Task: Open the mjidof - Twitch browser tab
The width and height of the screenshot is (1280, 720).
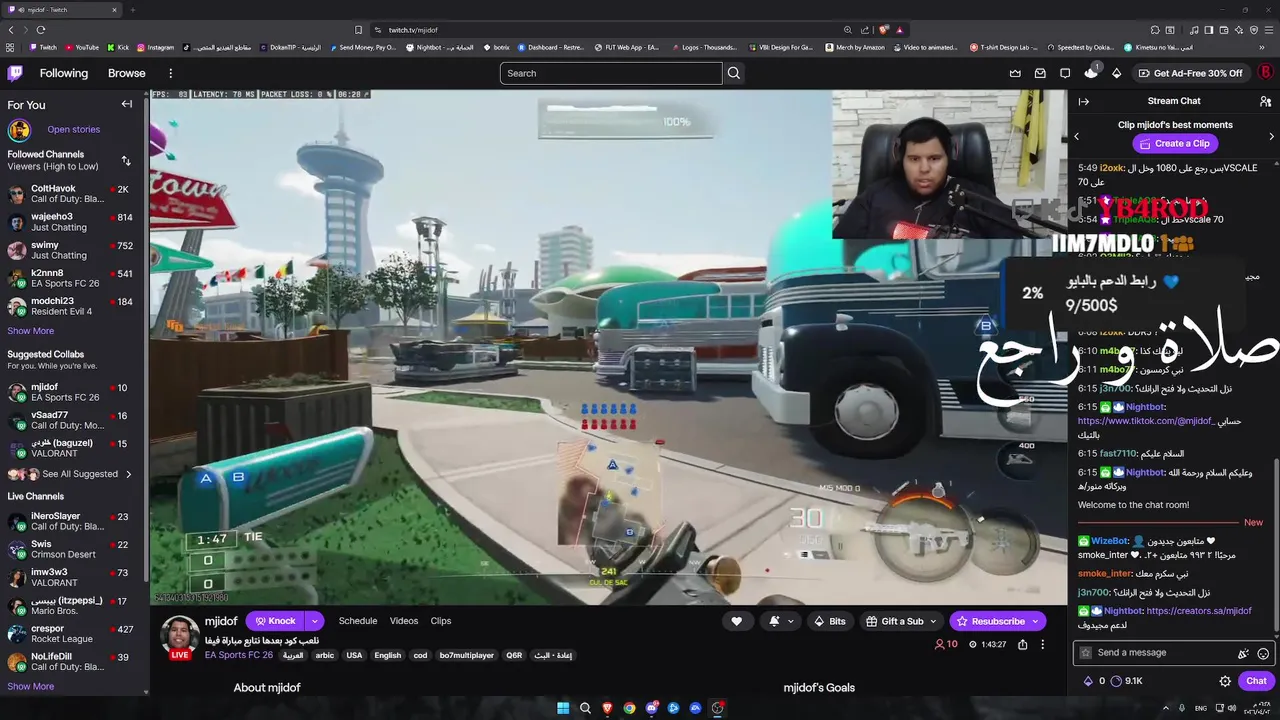Action: [x=62, y=10]
